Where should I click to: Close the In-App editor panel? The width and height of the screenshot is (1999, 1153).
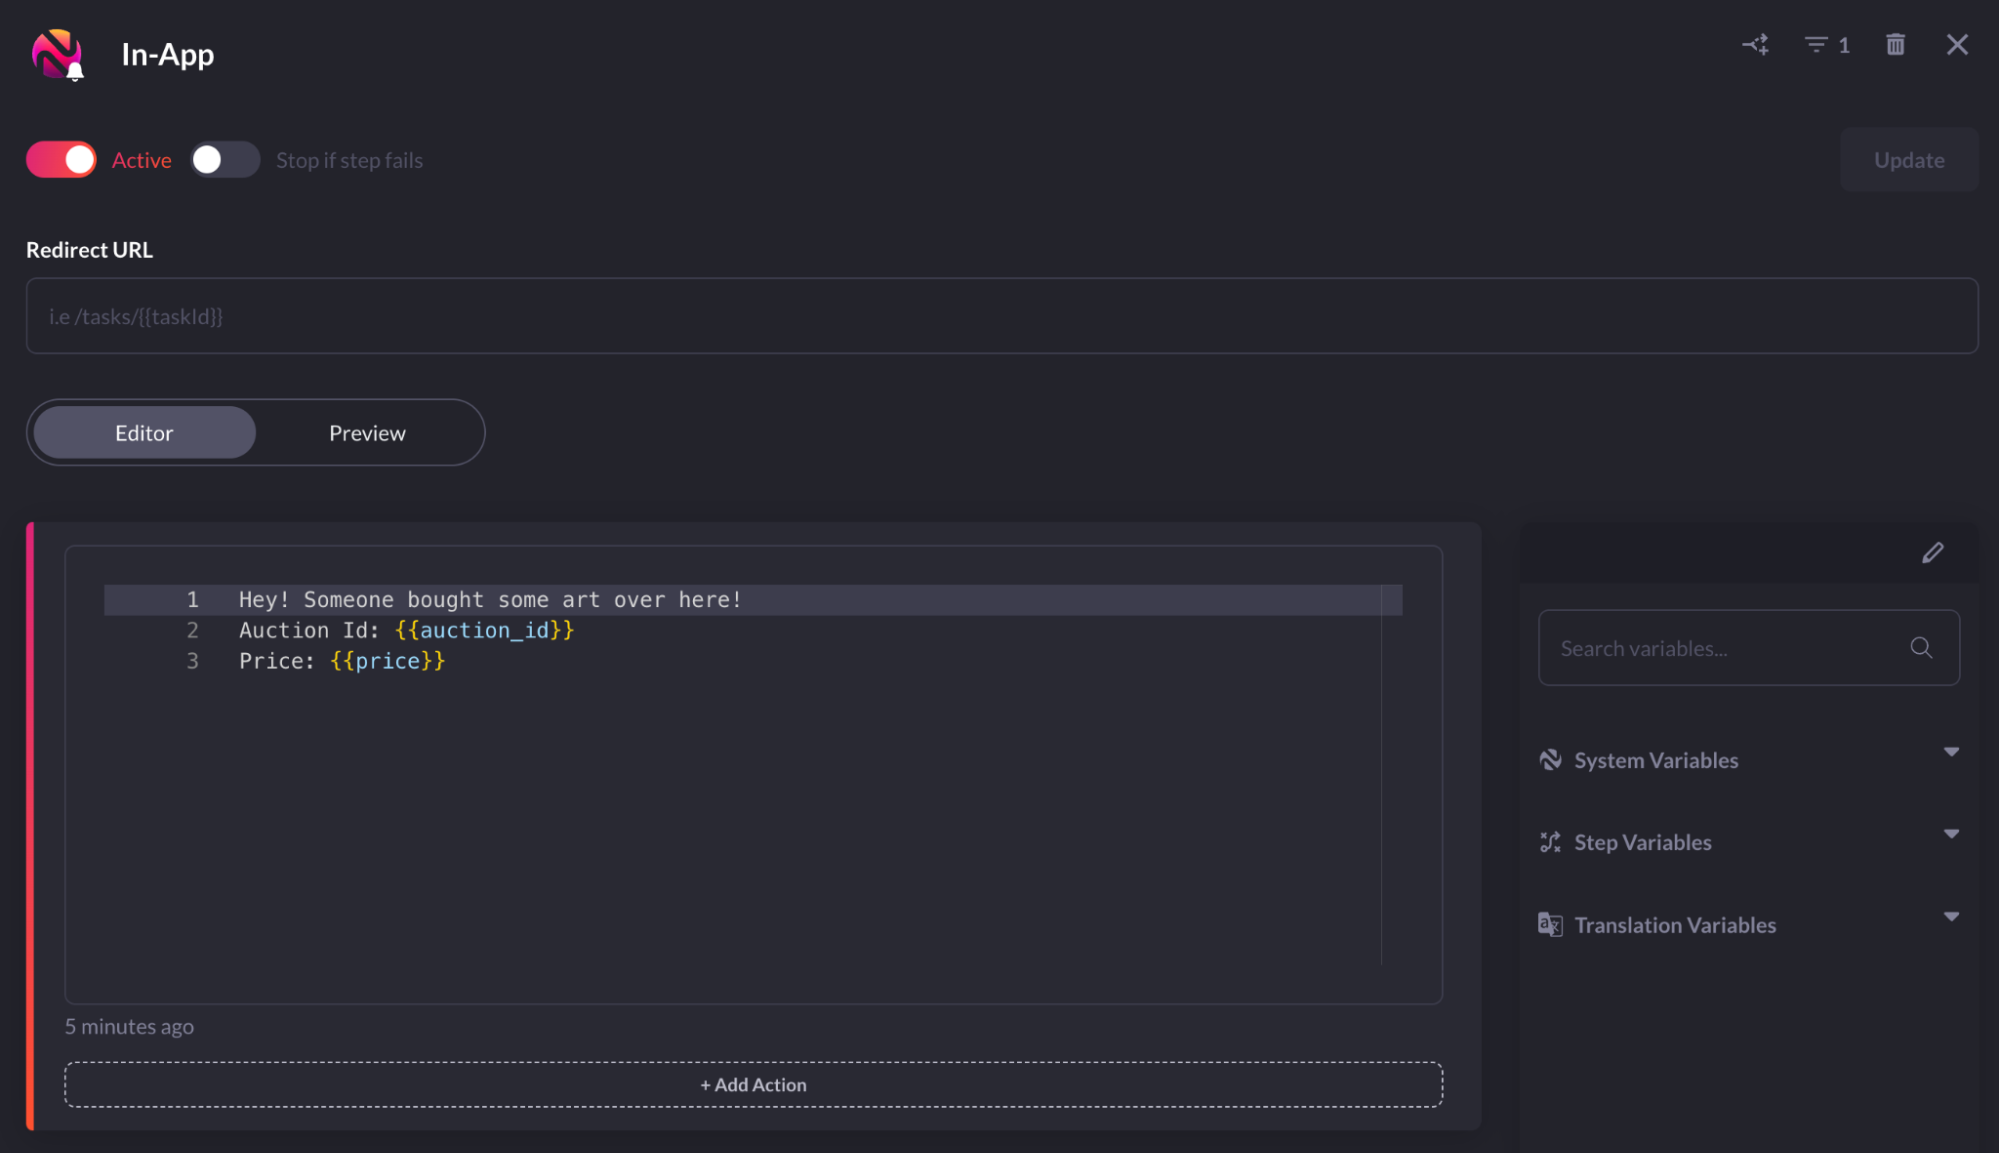coord(1957,45)
